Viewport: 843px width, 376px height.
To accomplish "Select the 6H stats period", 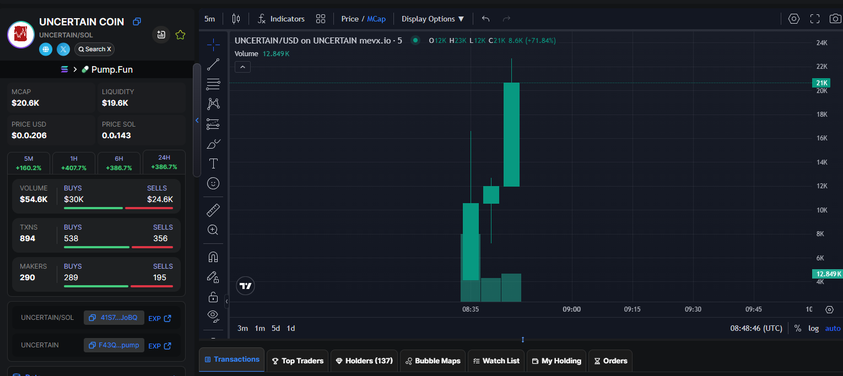I will click(119, 164).
